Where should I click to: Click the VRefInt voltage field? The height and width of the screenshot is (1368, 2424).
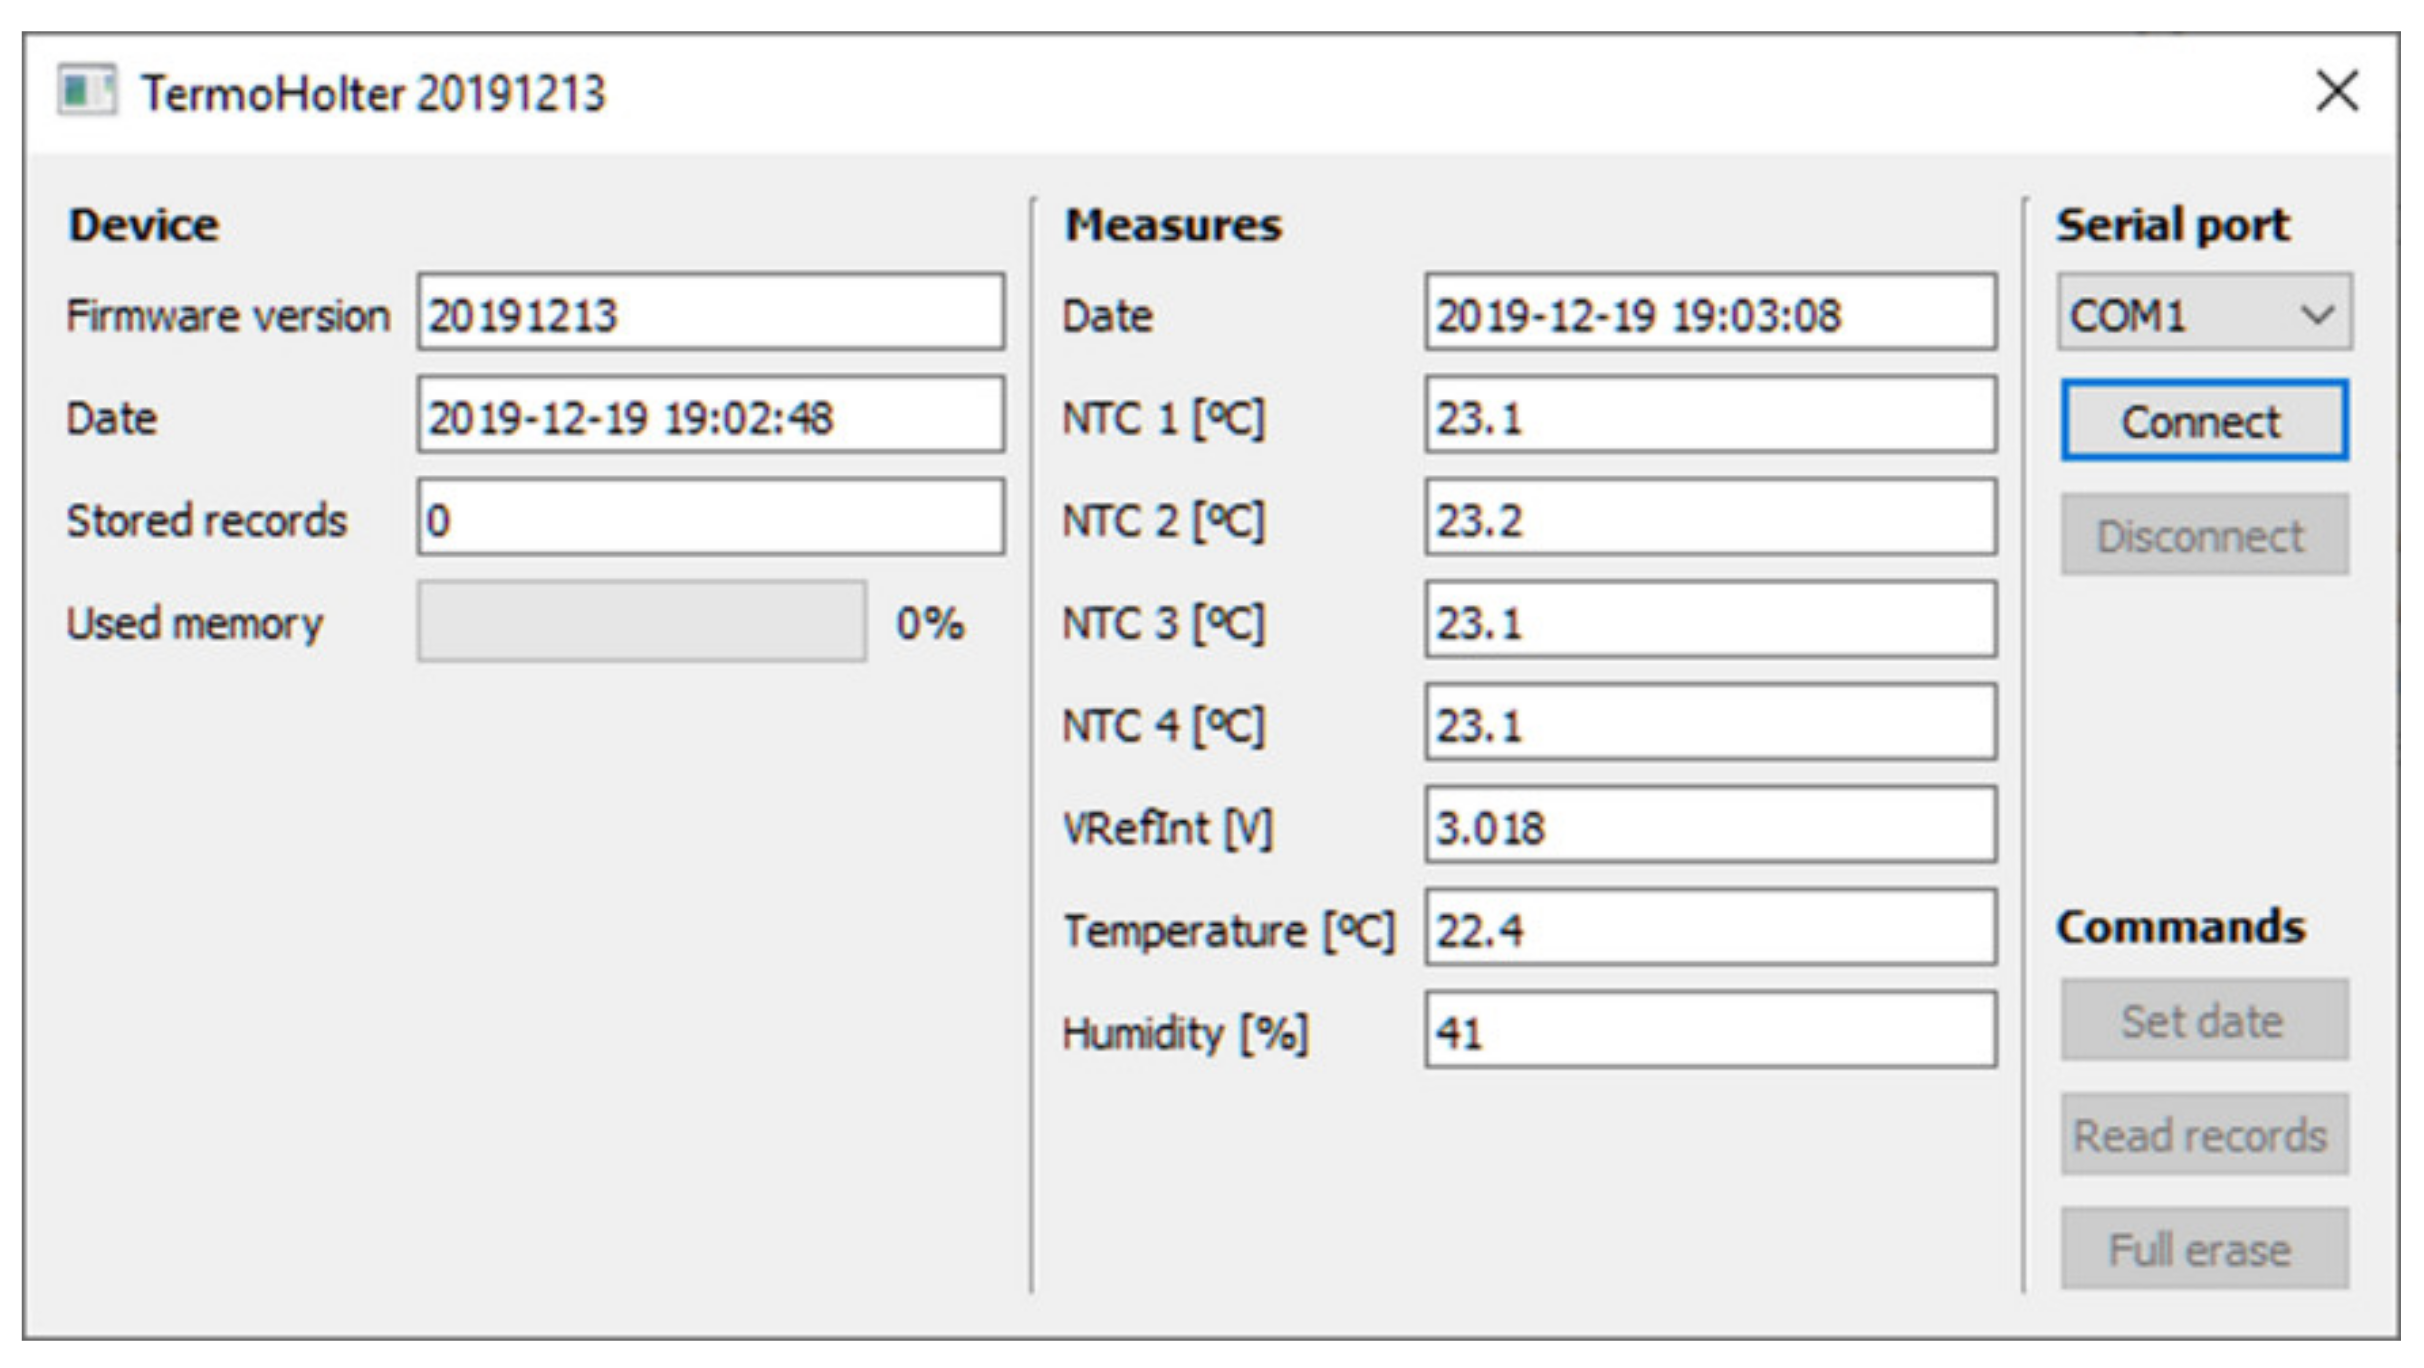tap(1710, 827)
